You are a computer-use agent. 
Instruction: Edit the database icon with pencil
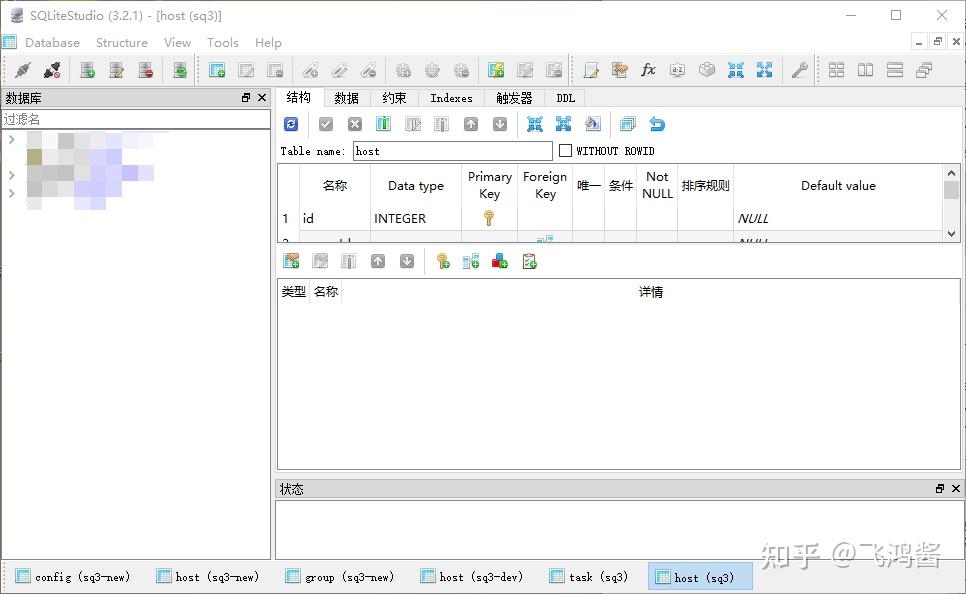click(x=116, y=70)
